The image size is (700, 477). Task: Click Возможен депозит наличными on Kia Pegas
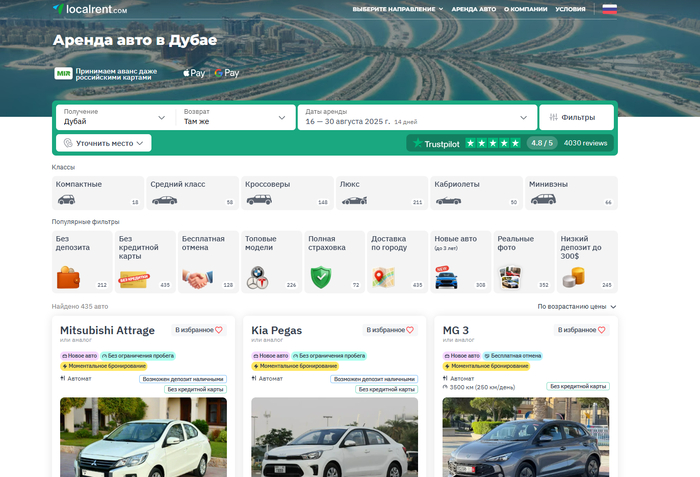[x=374, y=379]
